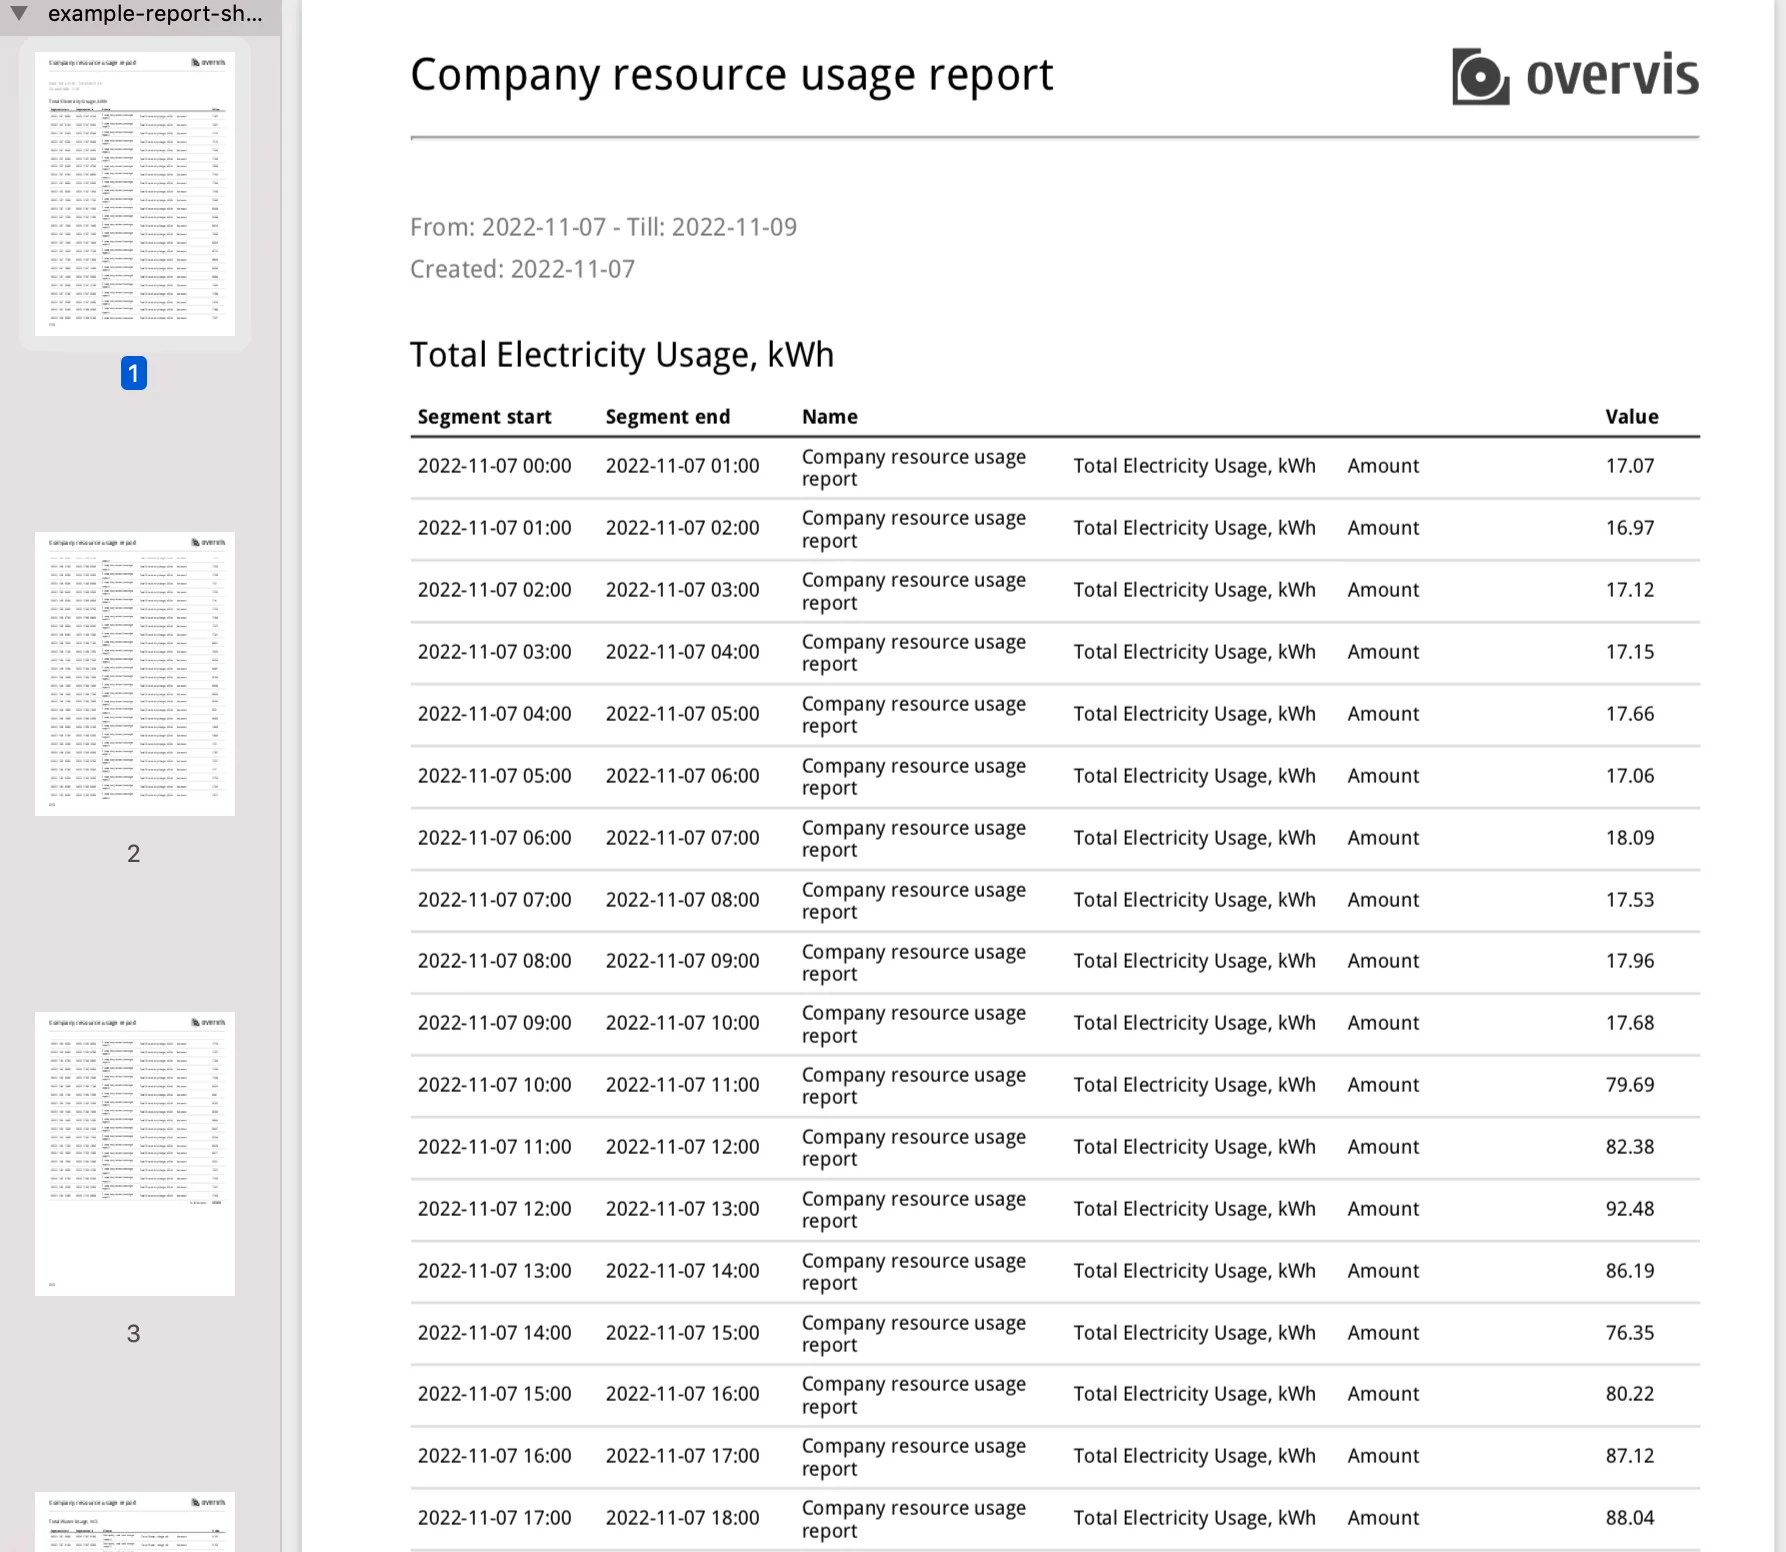
Task: Click Company resource usage report name in 03:00 row
Action: pos(914,653)
